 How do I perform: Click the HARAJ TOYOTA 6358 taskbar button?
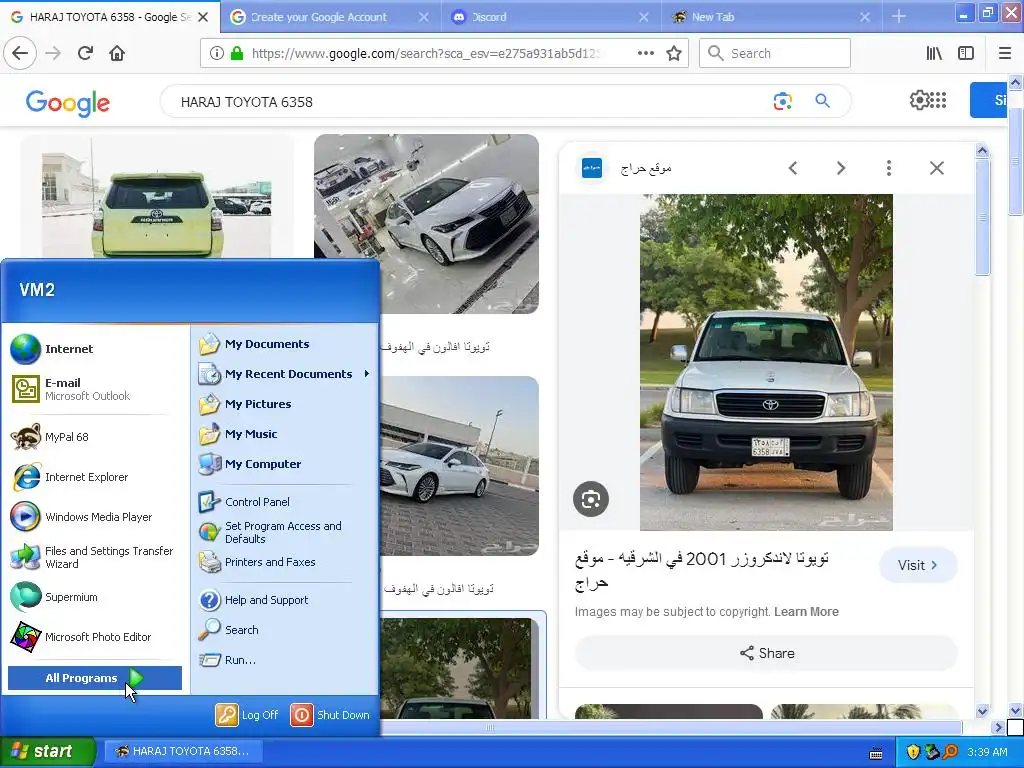pos(184,751)
